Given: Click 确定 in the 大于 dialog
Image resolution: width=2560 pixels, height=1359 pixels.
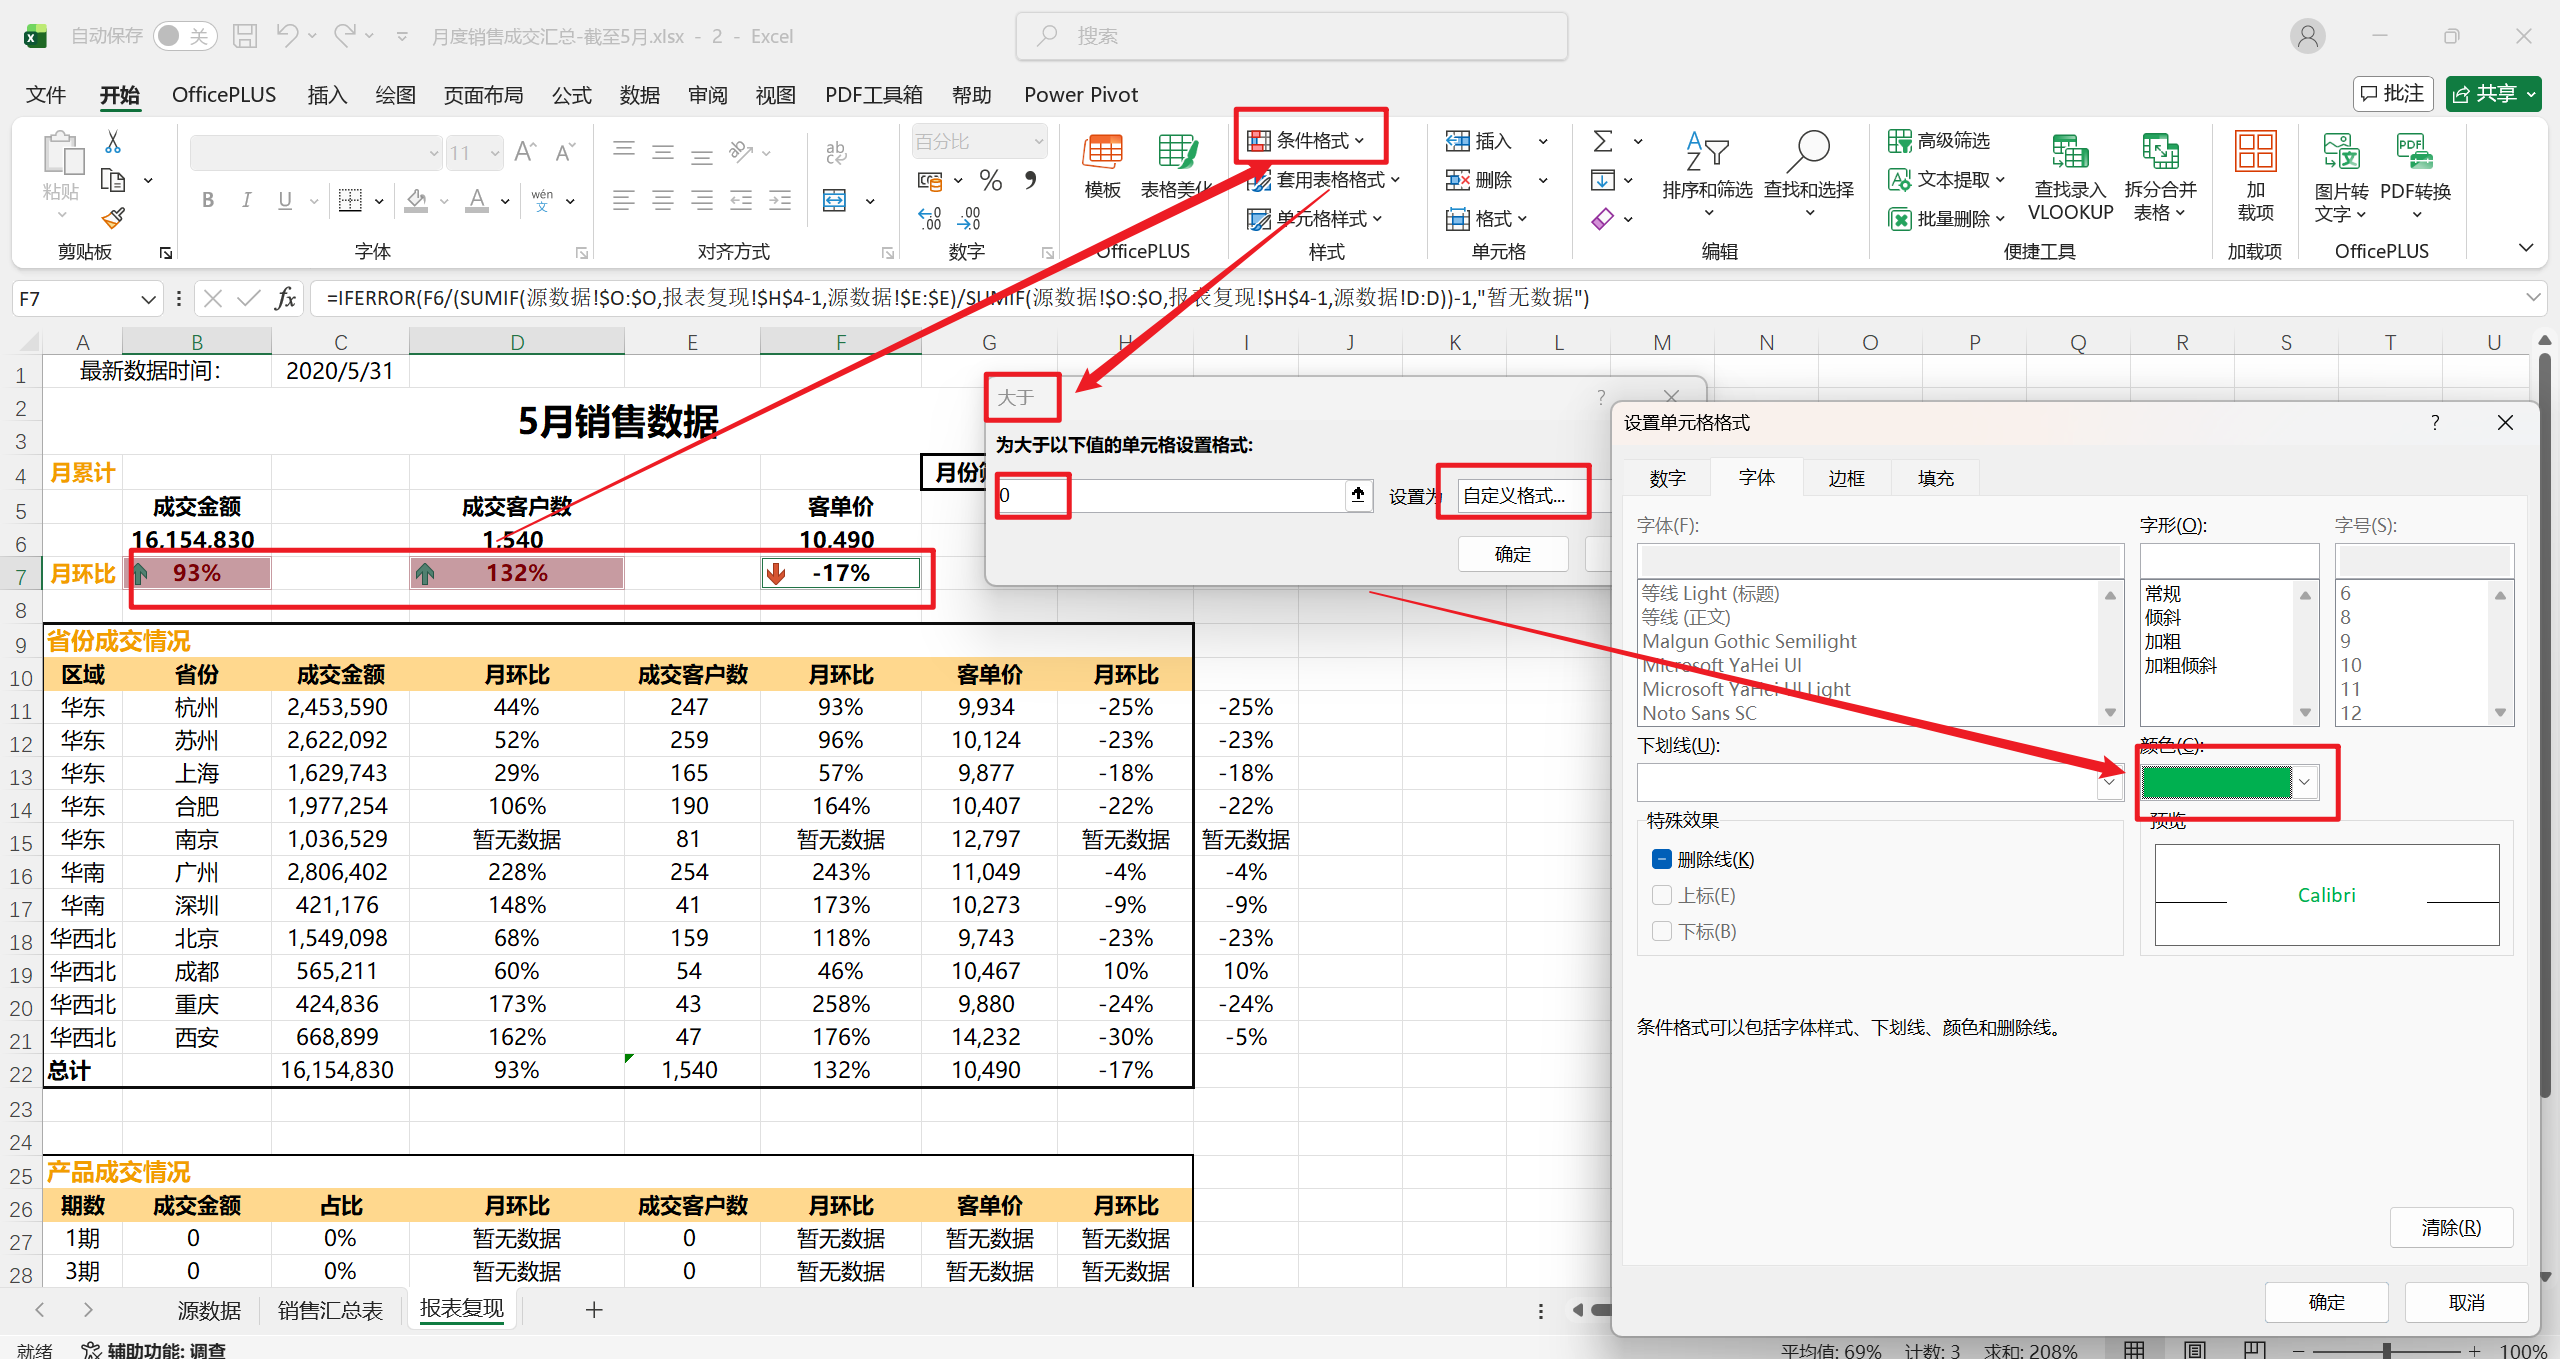Looking at the screenshot, I should (1512, 553).
